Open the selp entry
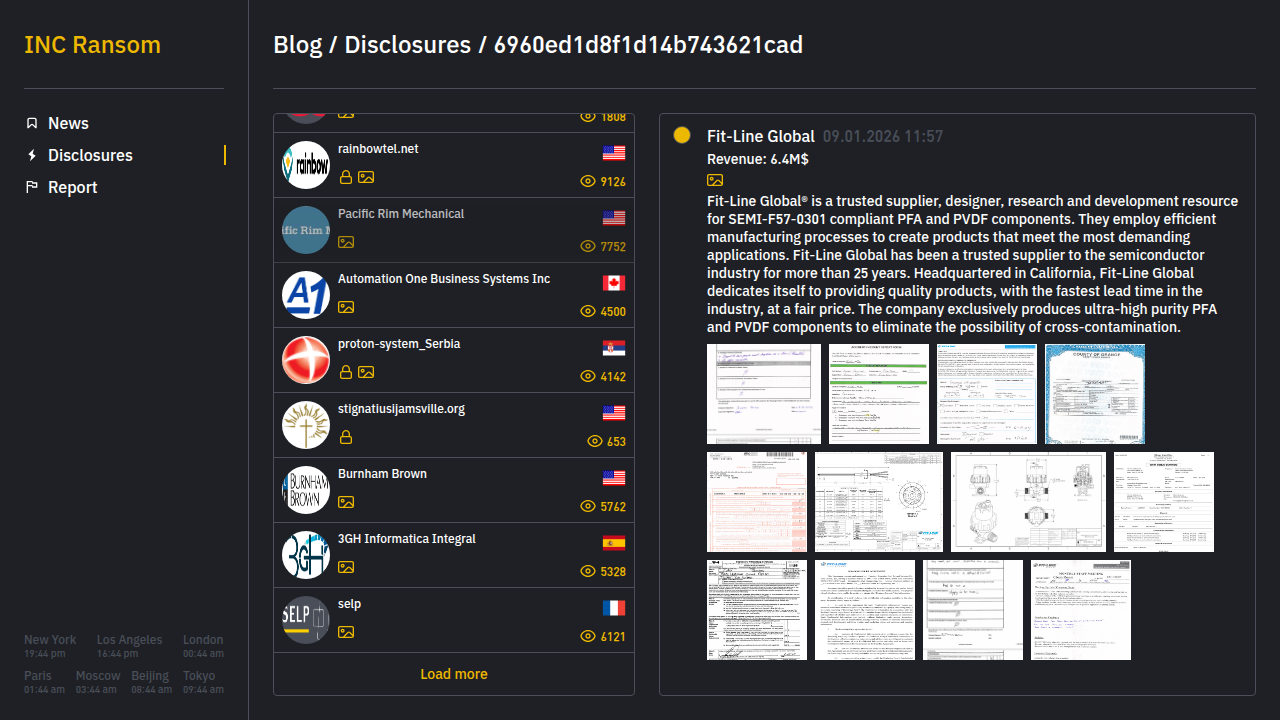1280x720 pixels. tap(454, 620)
